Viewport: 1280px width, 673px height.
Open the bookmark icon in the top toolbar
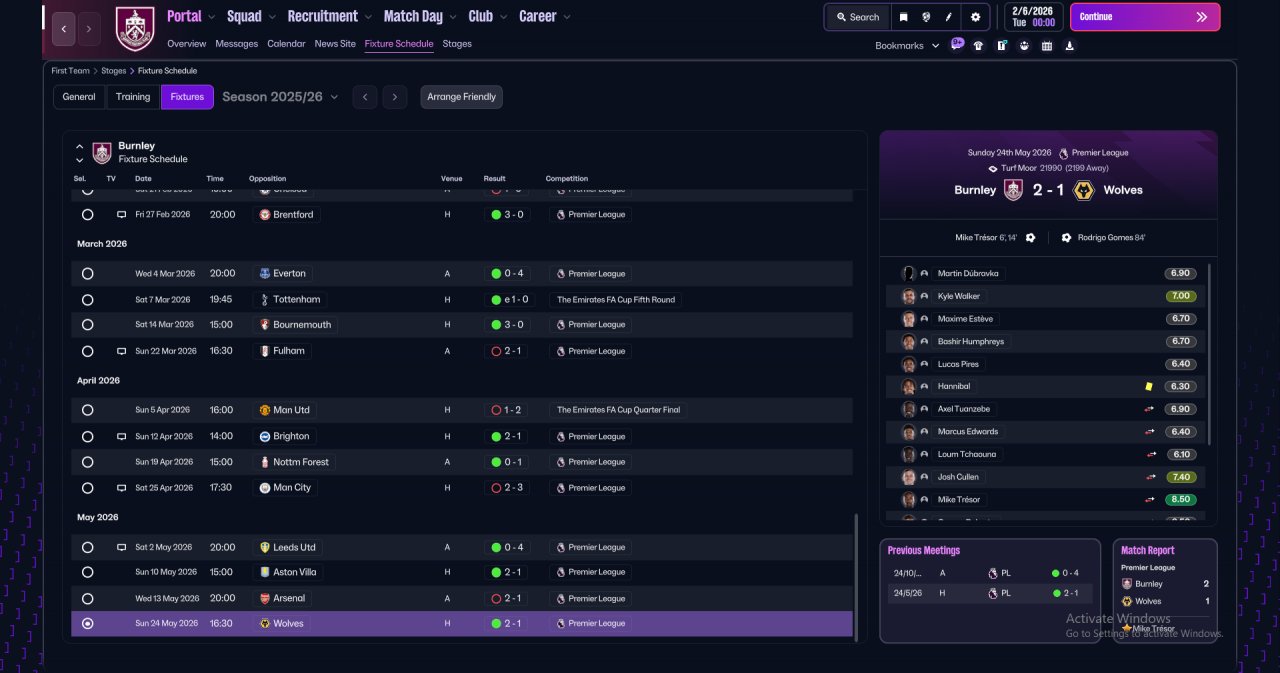click(903, 17)
